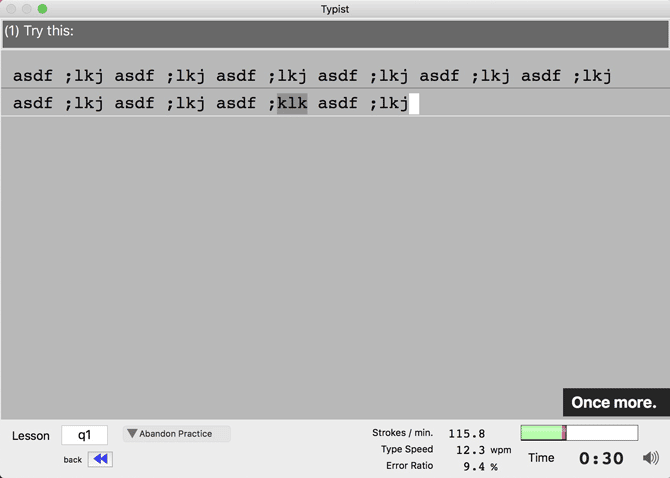Toggle the sound speaker icon
This screenshot has height=478, width=670.
[x=650, y=458]
